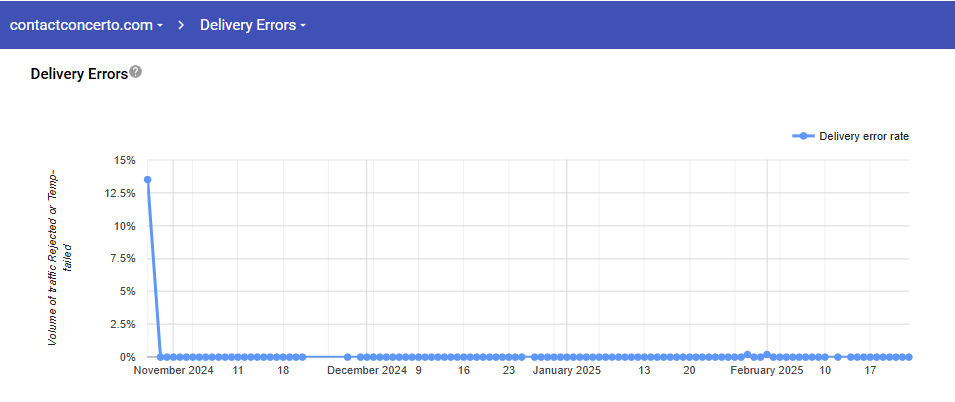Click the 0% y-axis label
Screen dimensions: 955x402
[x=127, y=357]
